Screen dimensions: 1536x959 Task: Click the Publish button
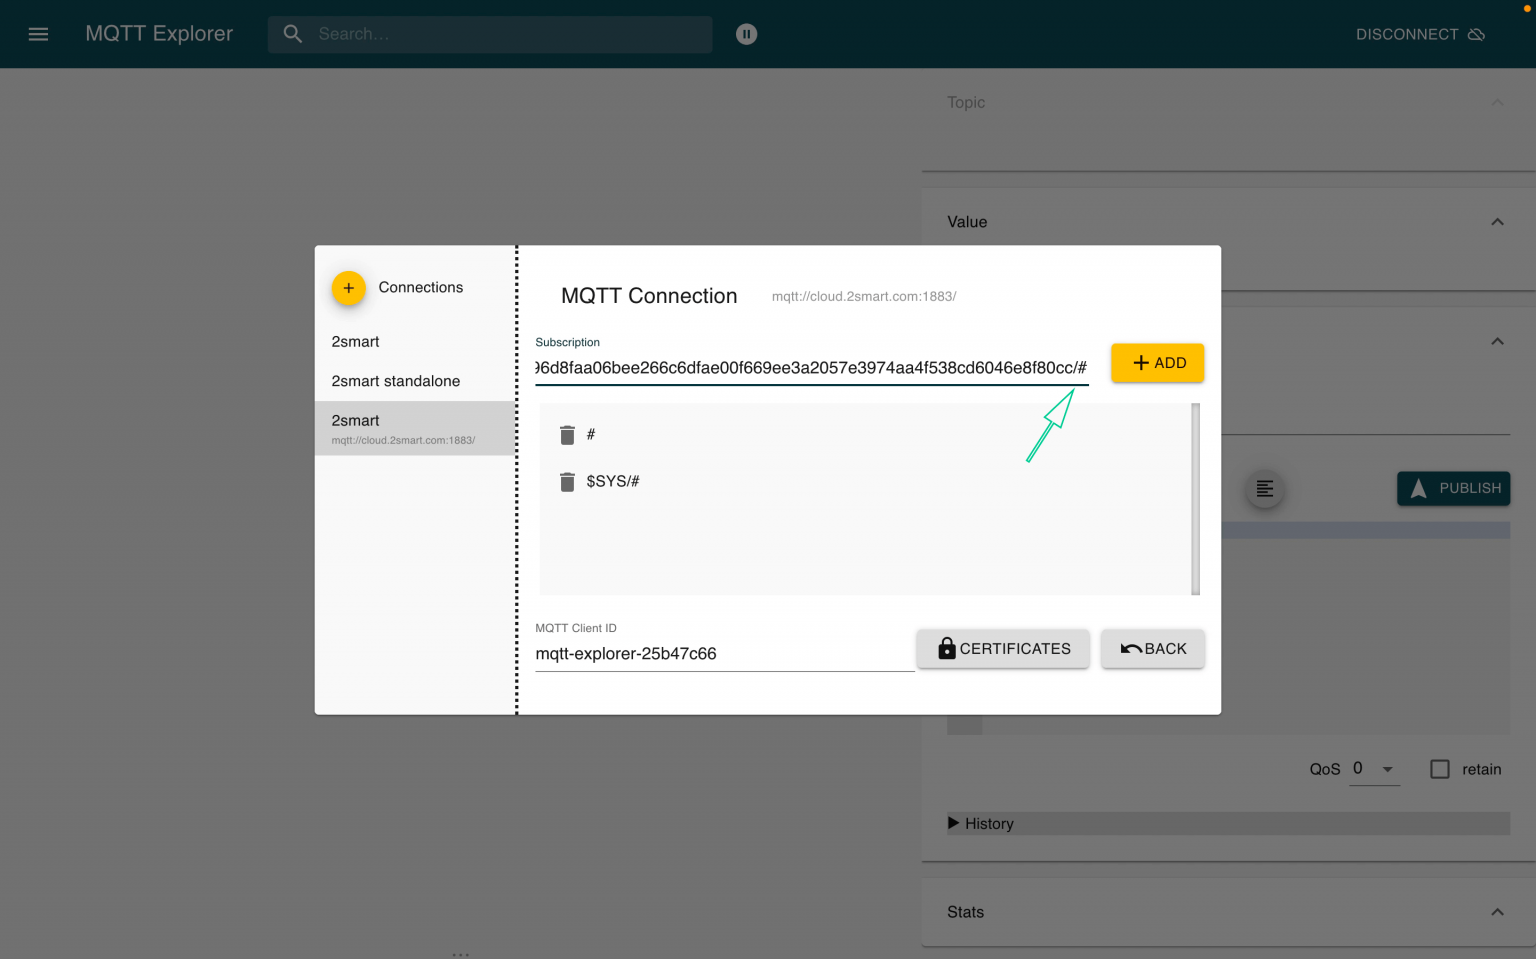1453,488
